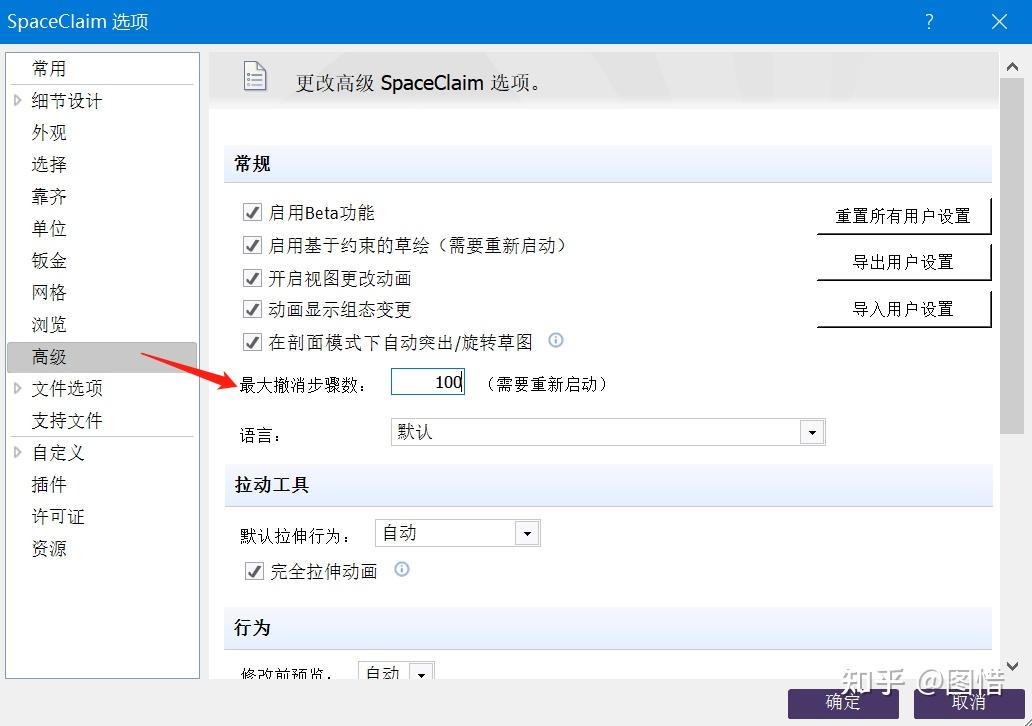Switch to the 网格 options section
The height and width of the screenshot is (726, 1032).
tap(49, 292)
